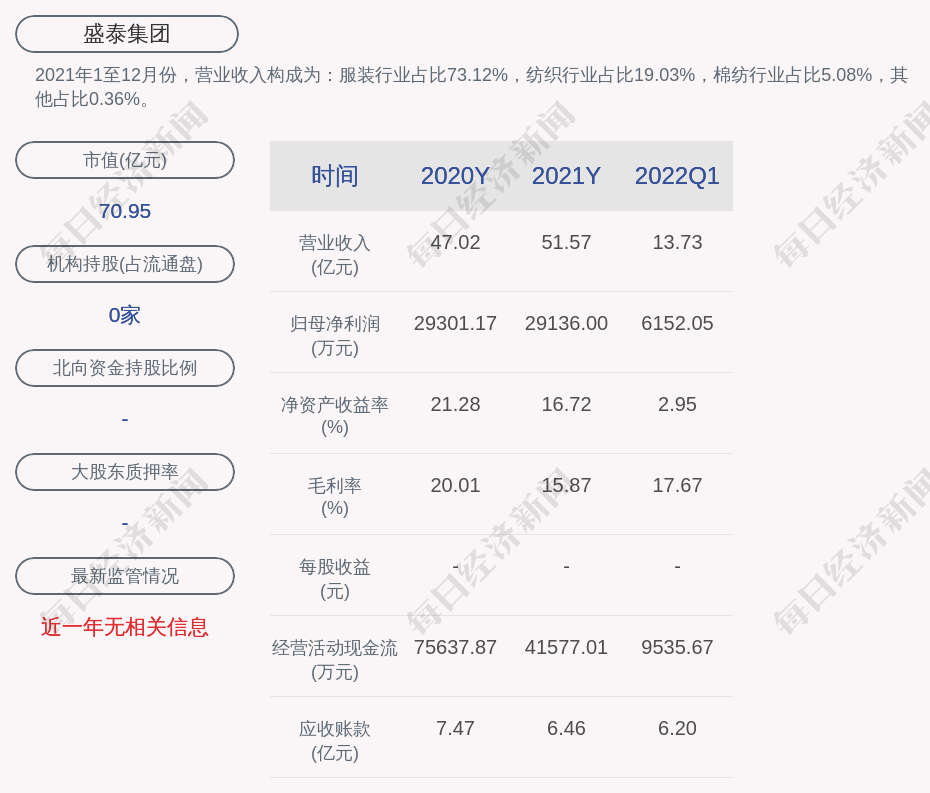The image size is (930, 793).
Task: Click cash flow value 9535.67
Action: click(x=677, y=647)
